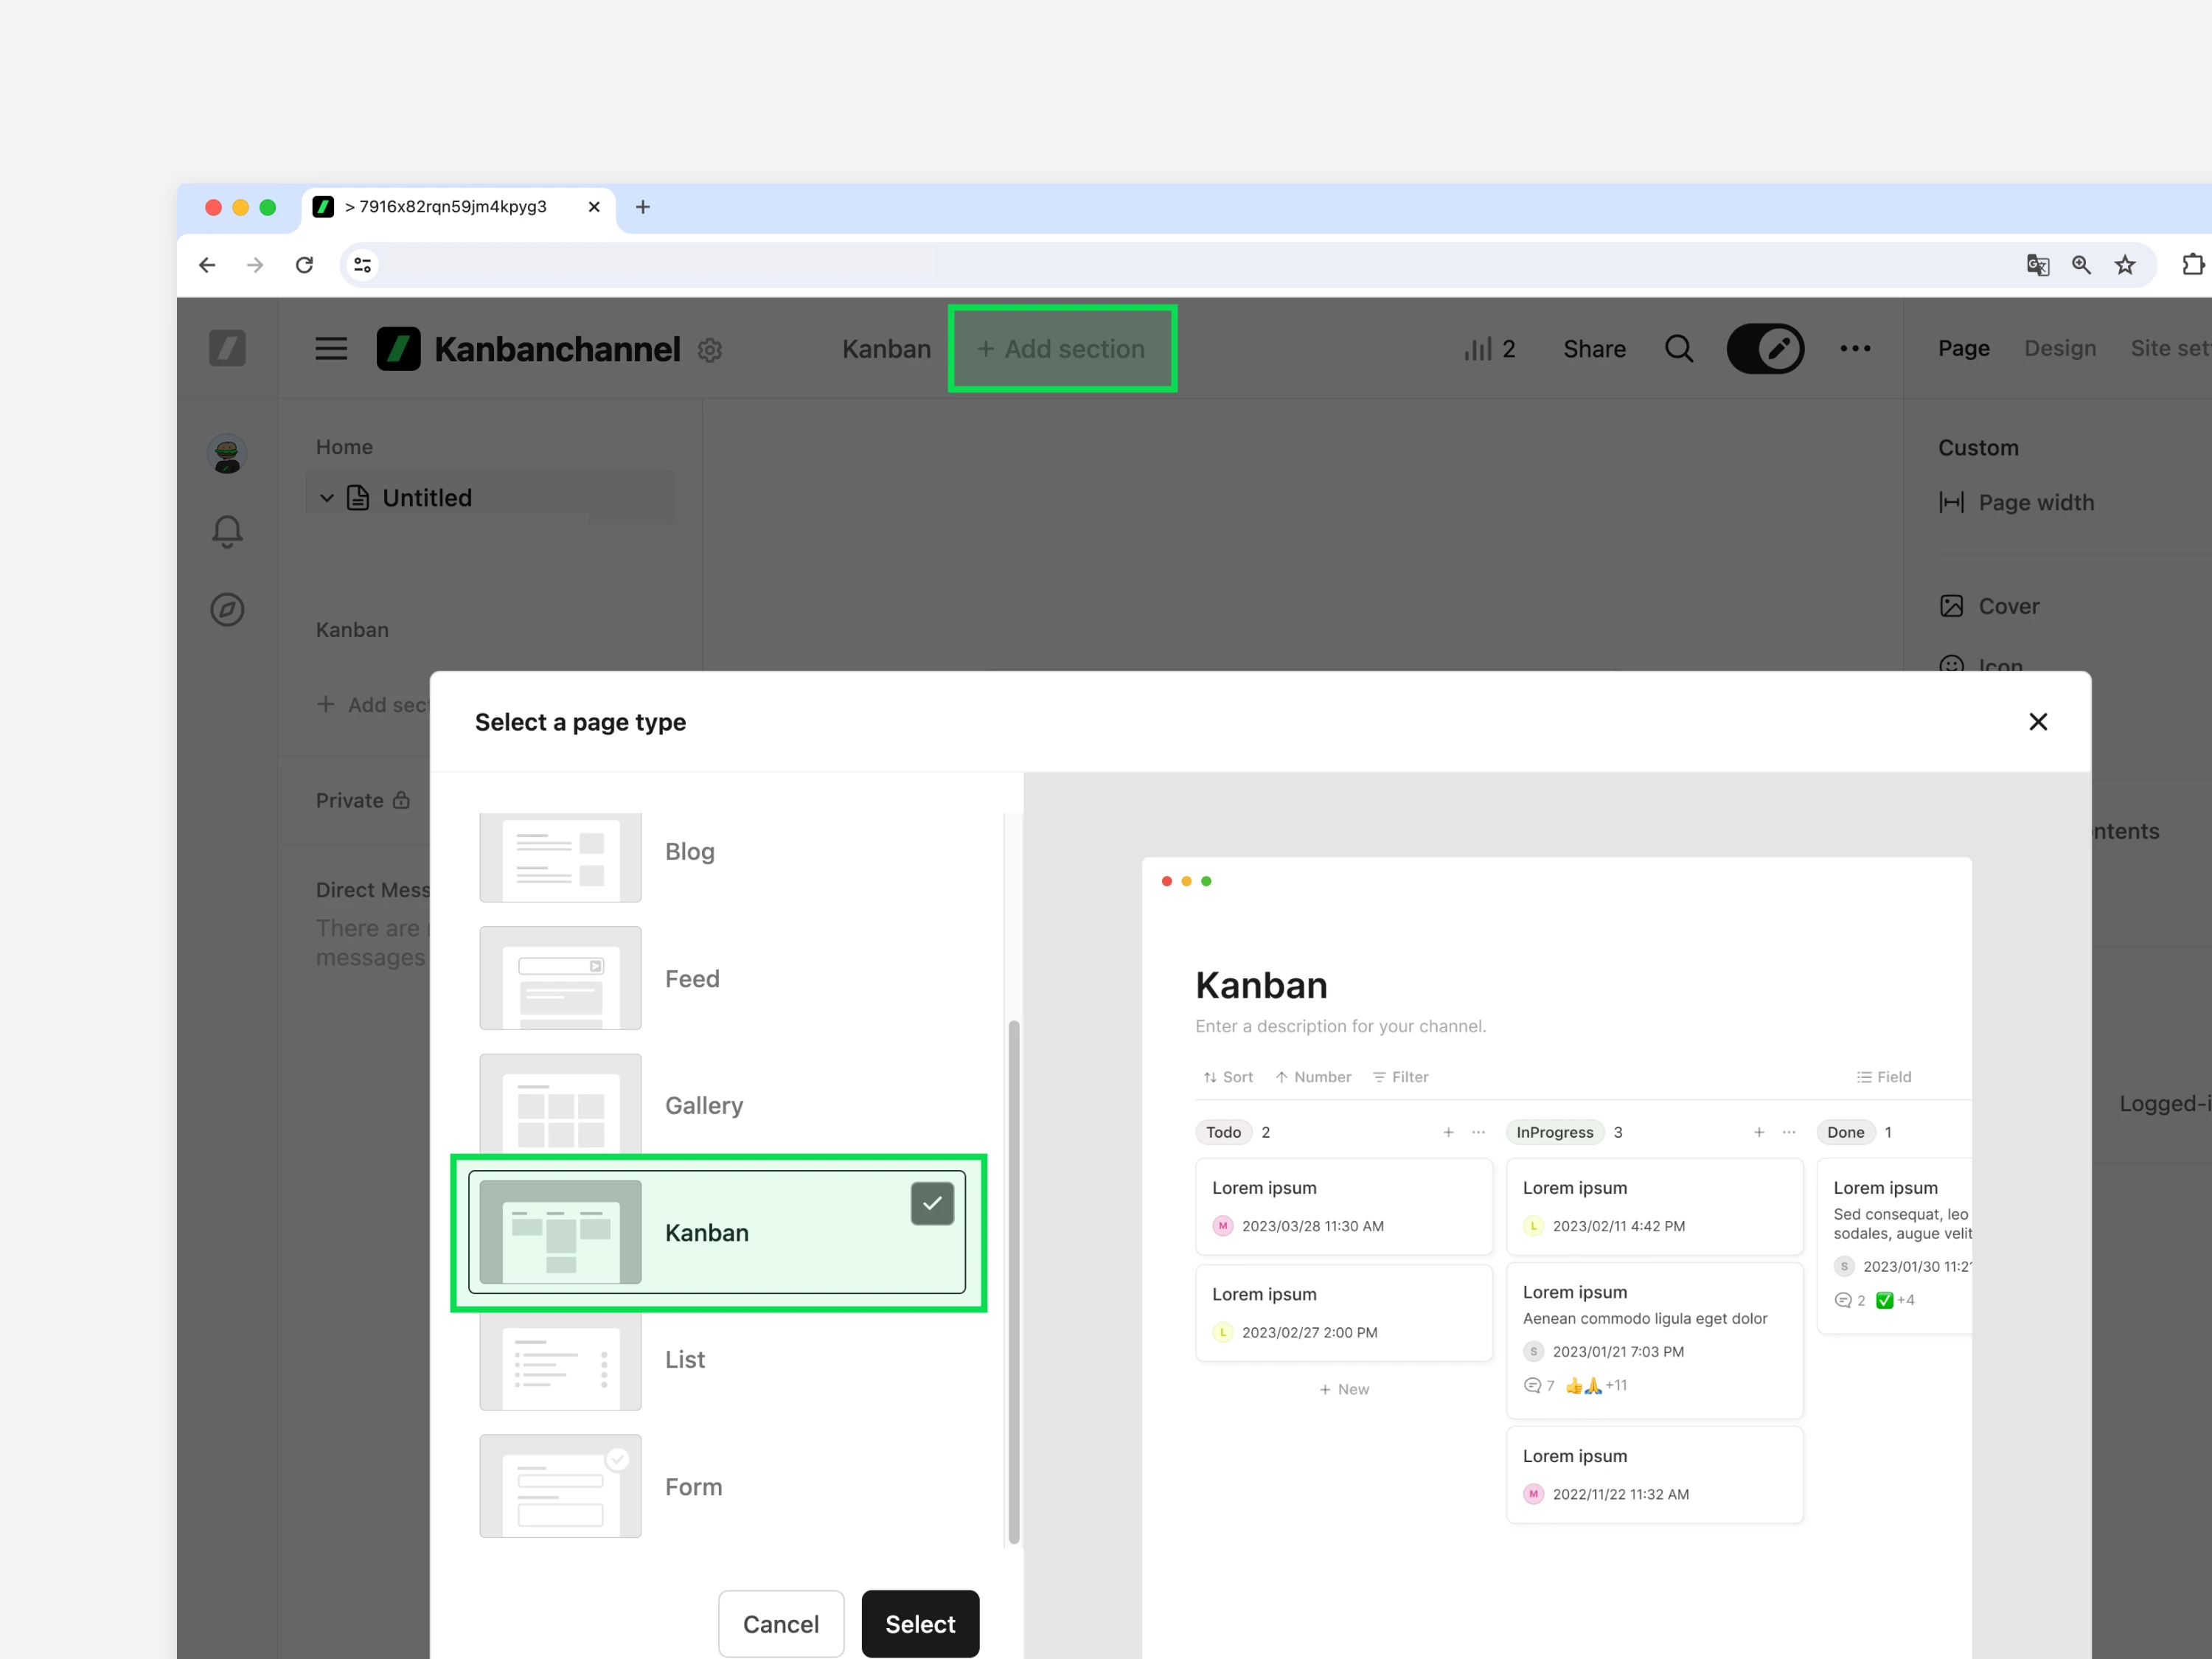2212x1659 pixels.
Task: Open the user avatar in sidebar
Action: (x=227, y=454)
